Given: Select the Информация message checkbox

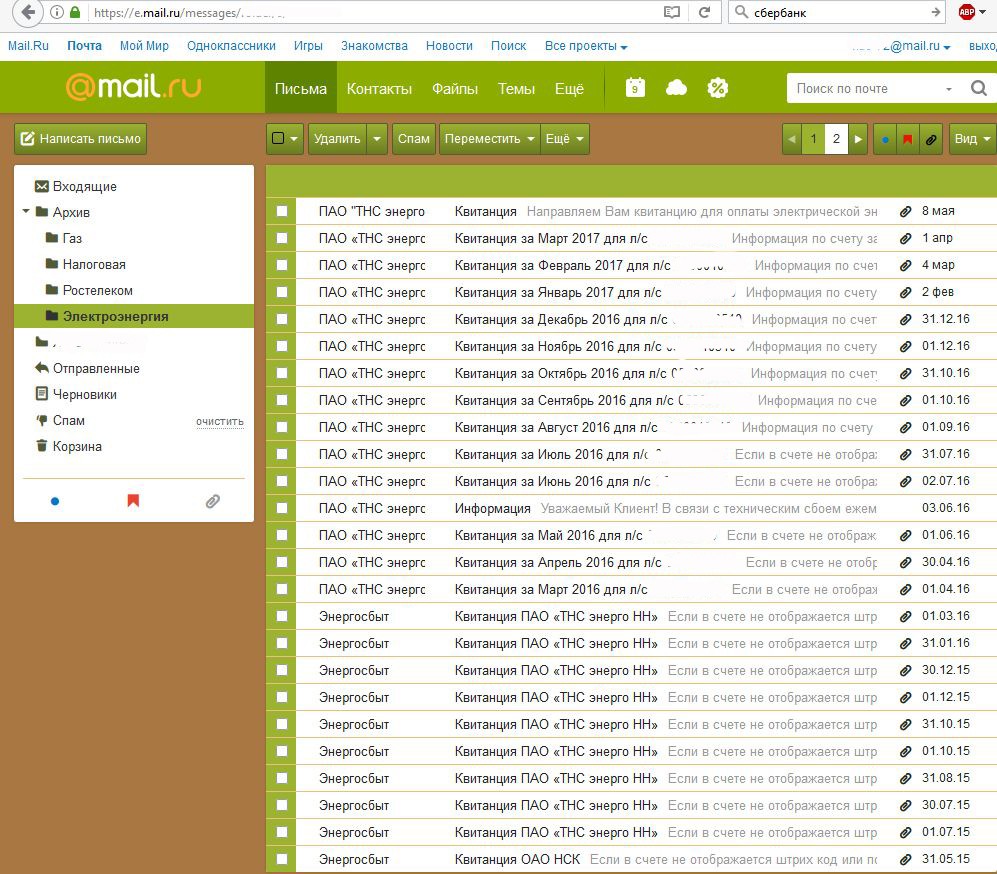Looking at the screenshot, I should coord(282,509).
